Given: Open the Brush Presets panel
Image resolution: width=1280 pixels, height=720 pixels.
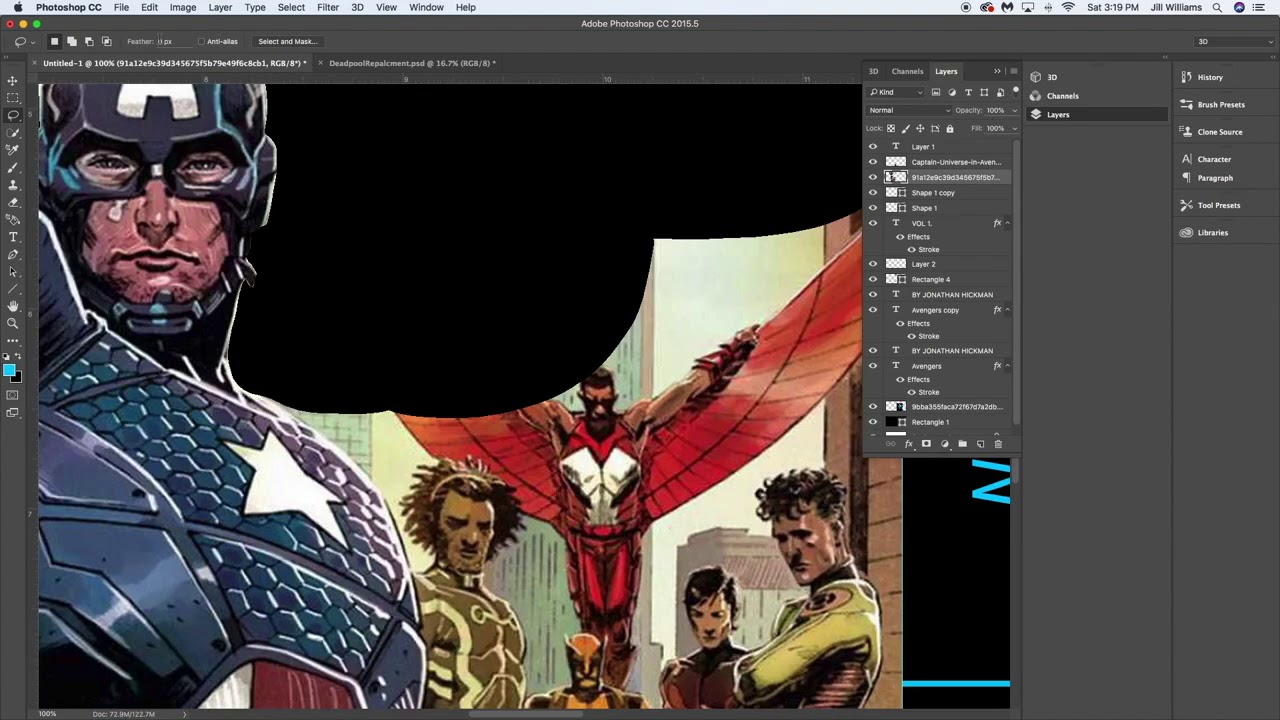Looking at the screenshot, I should coord(1221,104).
